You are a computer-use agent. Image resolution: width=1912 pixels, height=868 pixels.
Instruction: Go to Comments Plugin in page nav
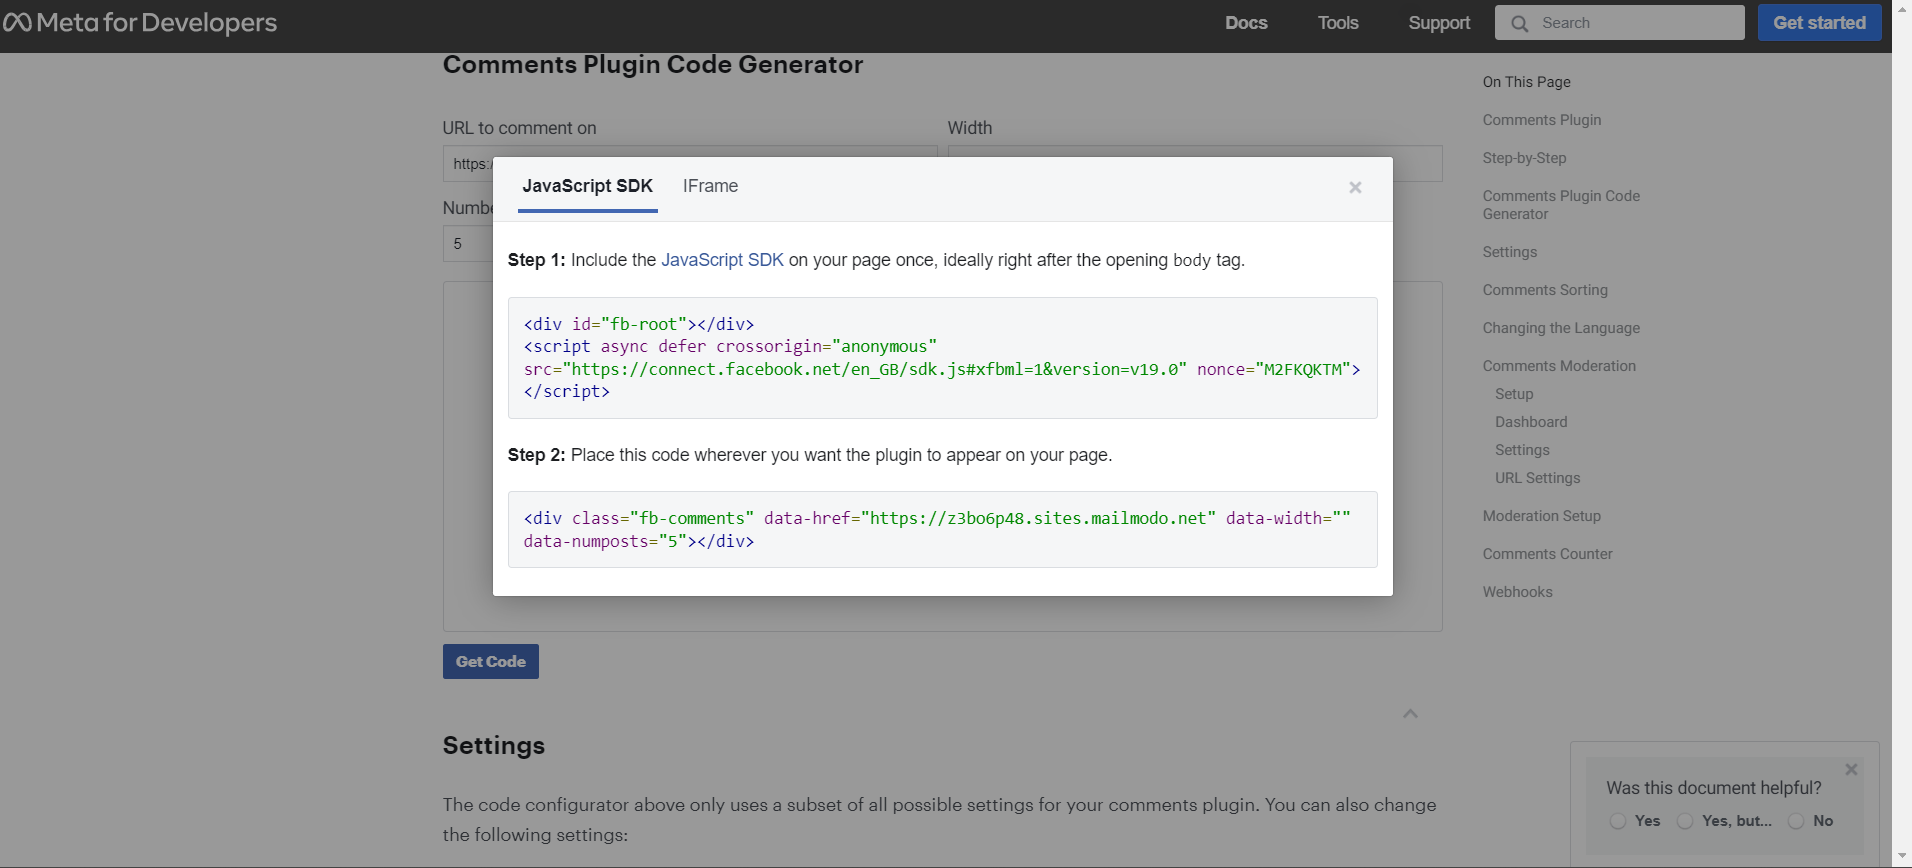[x=1541, y=120]
